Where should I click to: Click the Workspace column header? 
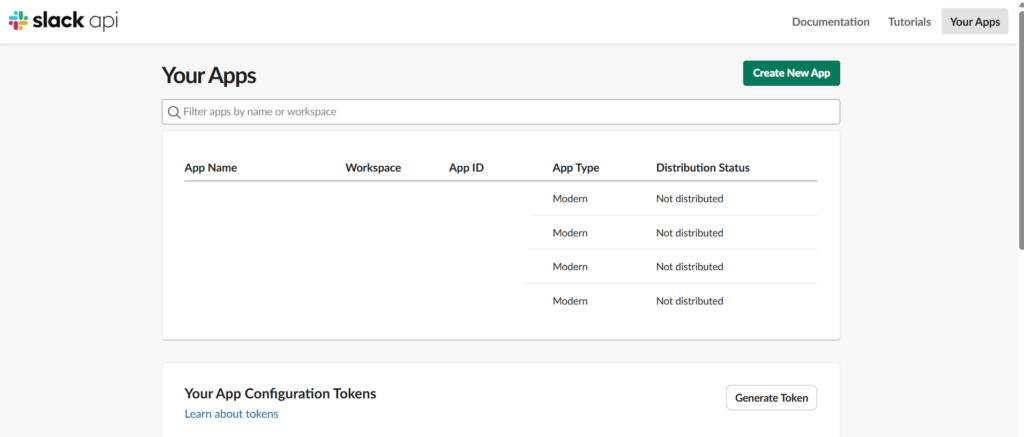[373, 168]
